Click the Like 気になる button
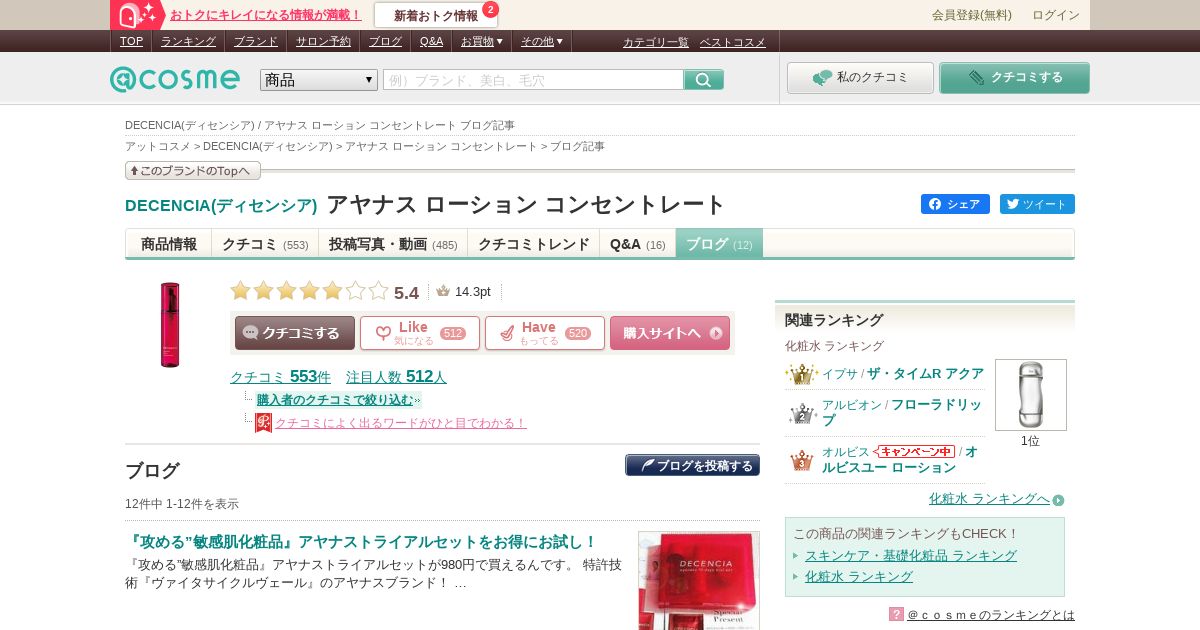Screen dimensions: 1200x630 point(420,333)
